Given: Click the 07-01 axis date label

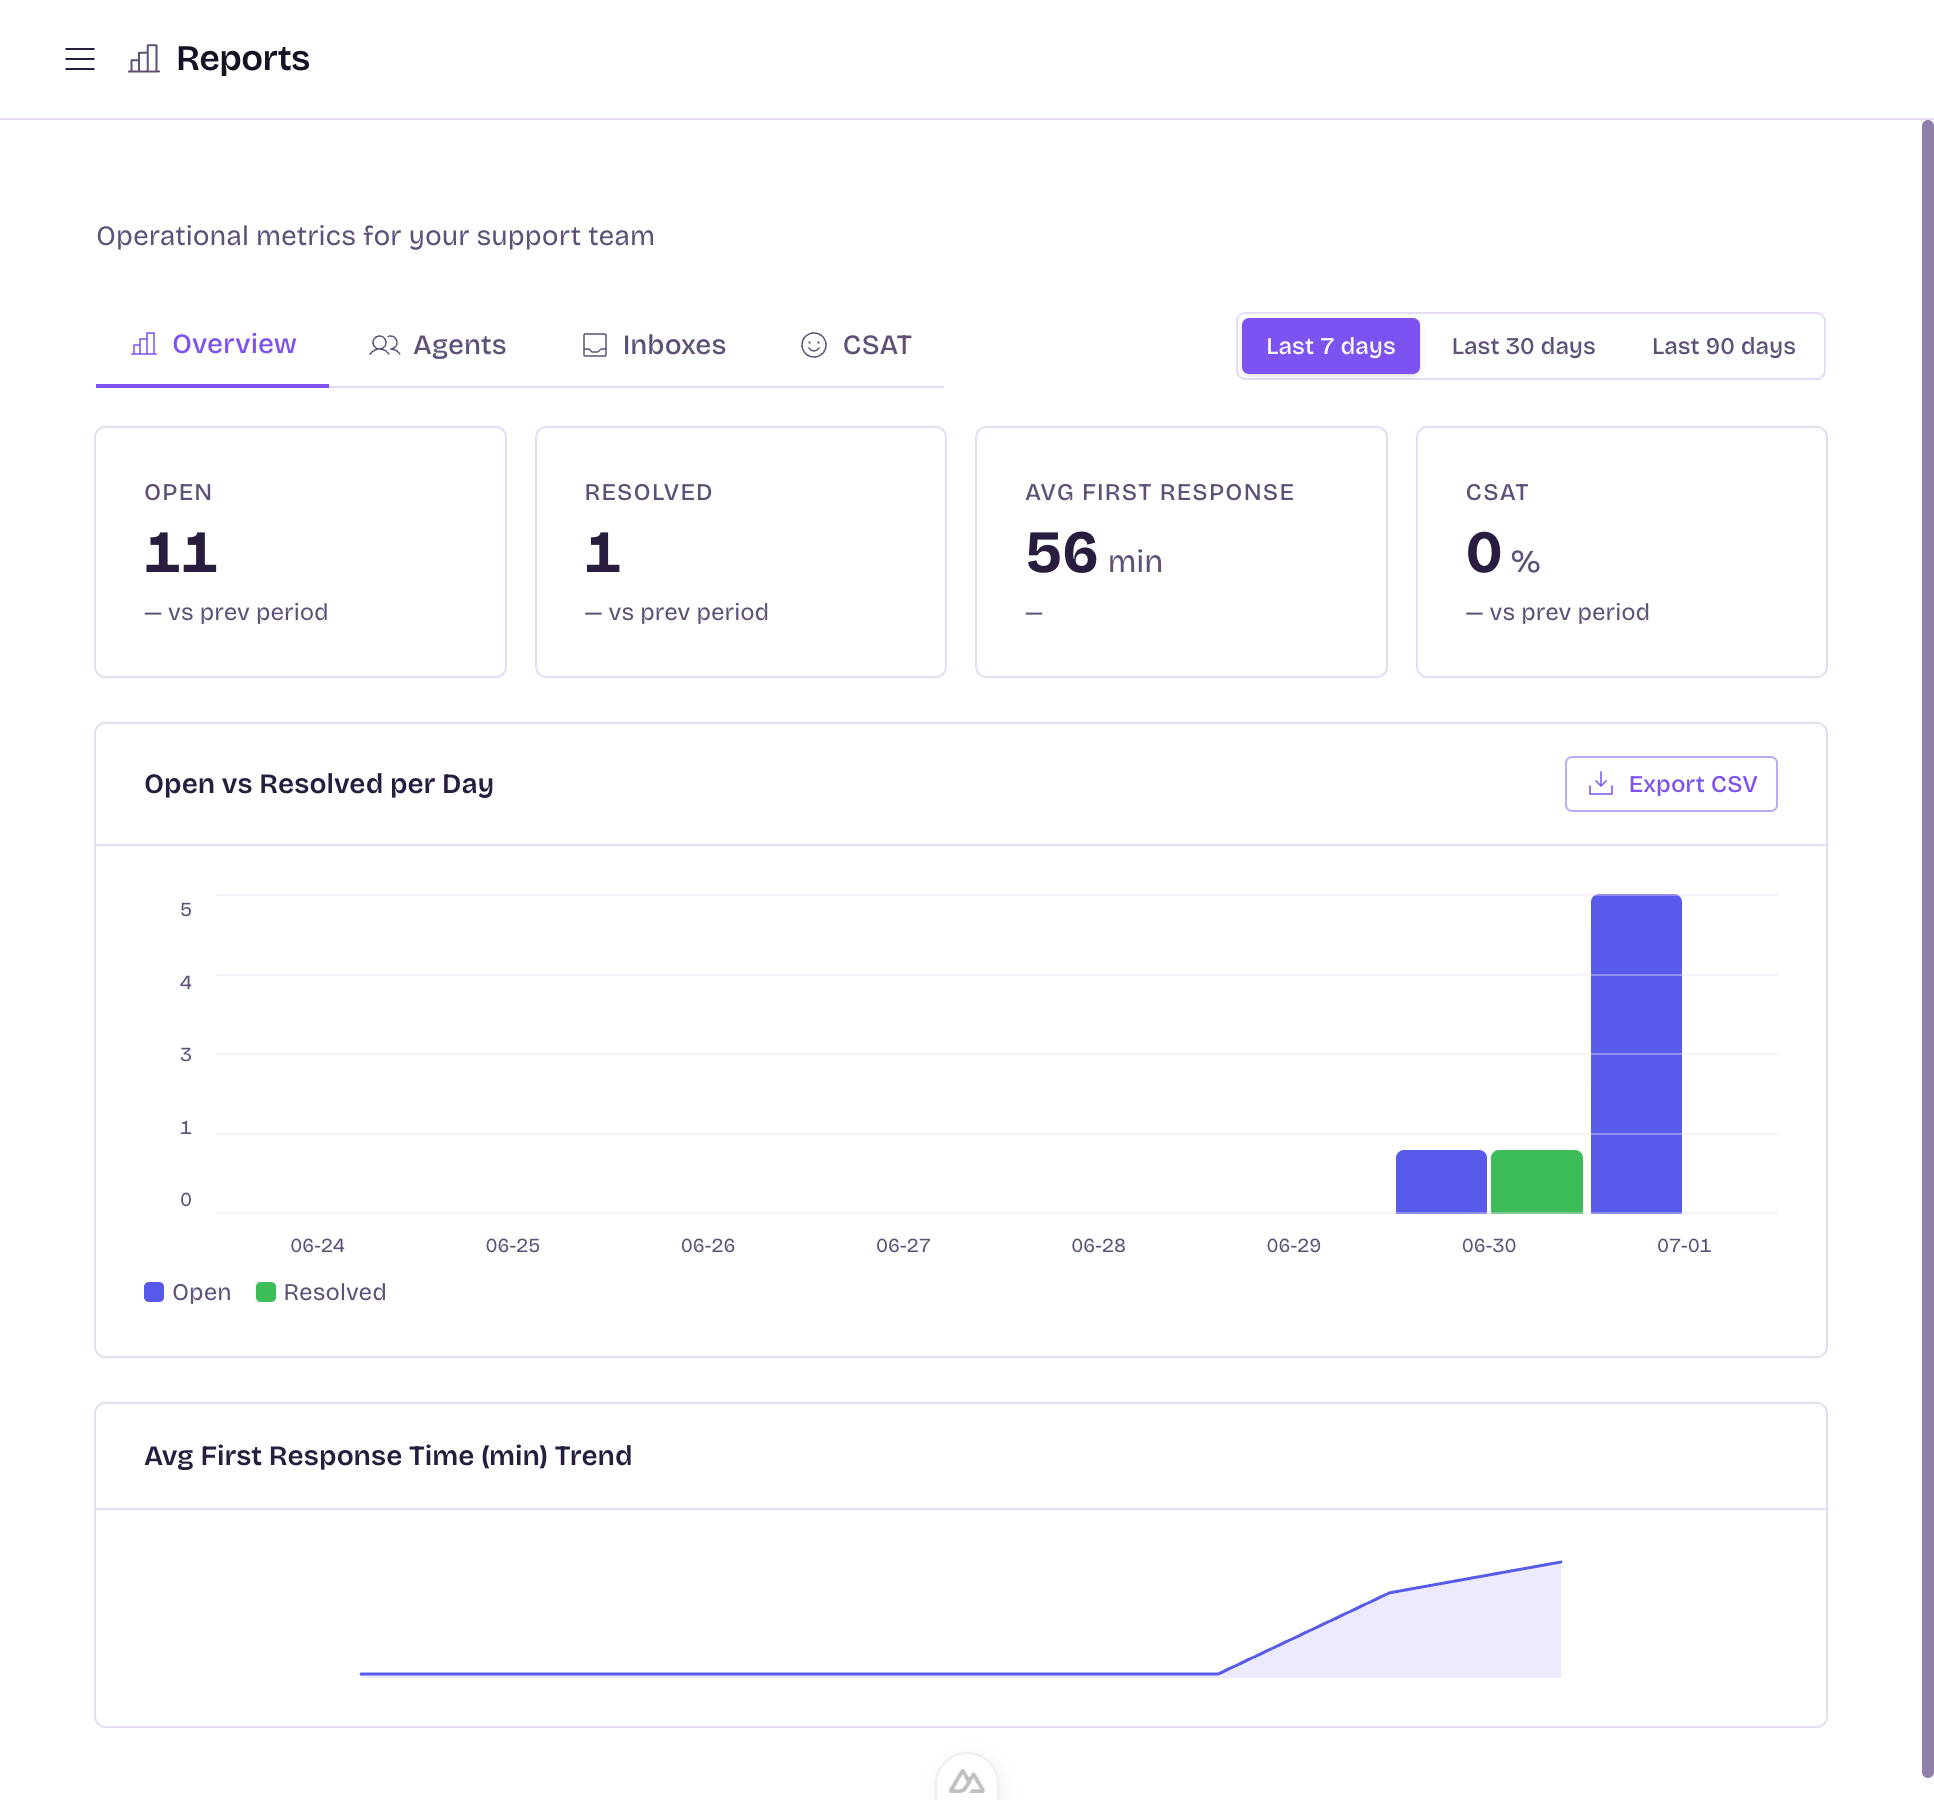Looking at the screenshot, I should tap(1684, 1246).
